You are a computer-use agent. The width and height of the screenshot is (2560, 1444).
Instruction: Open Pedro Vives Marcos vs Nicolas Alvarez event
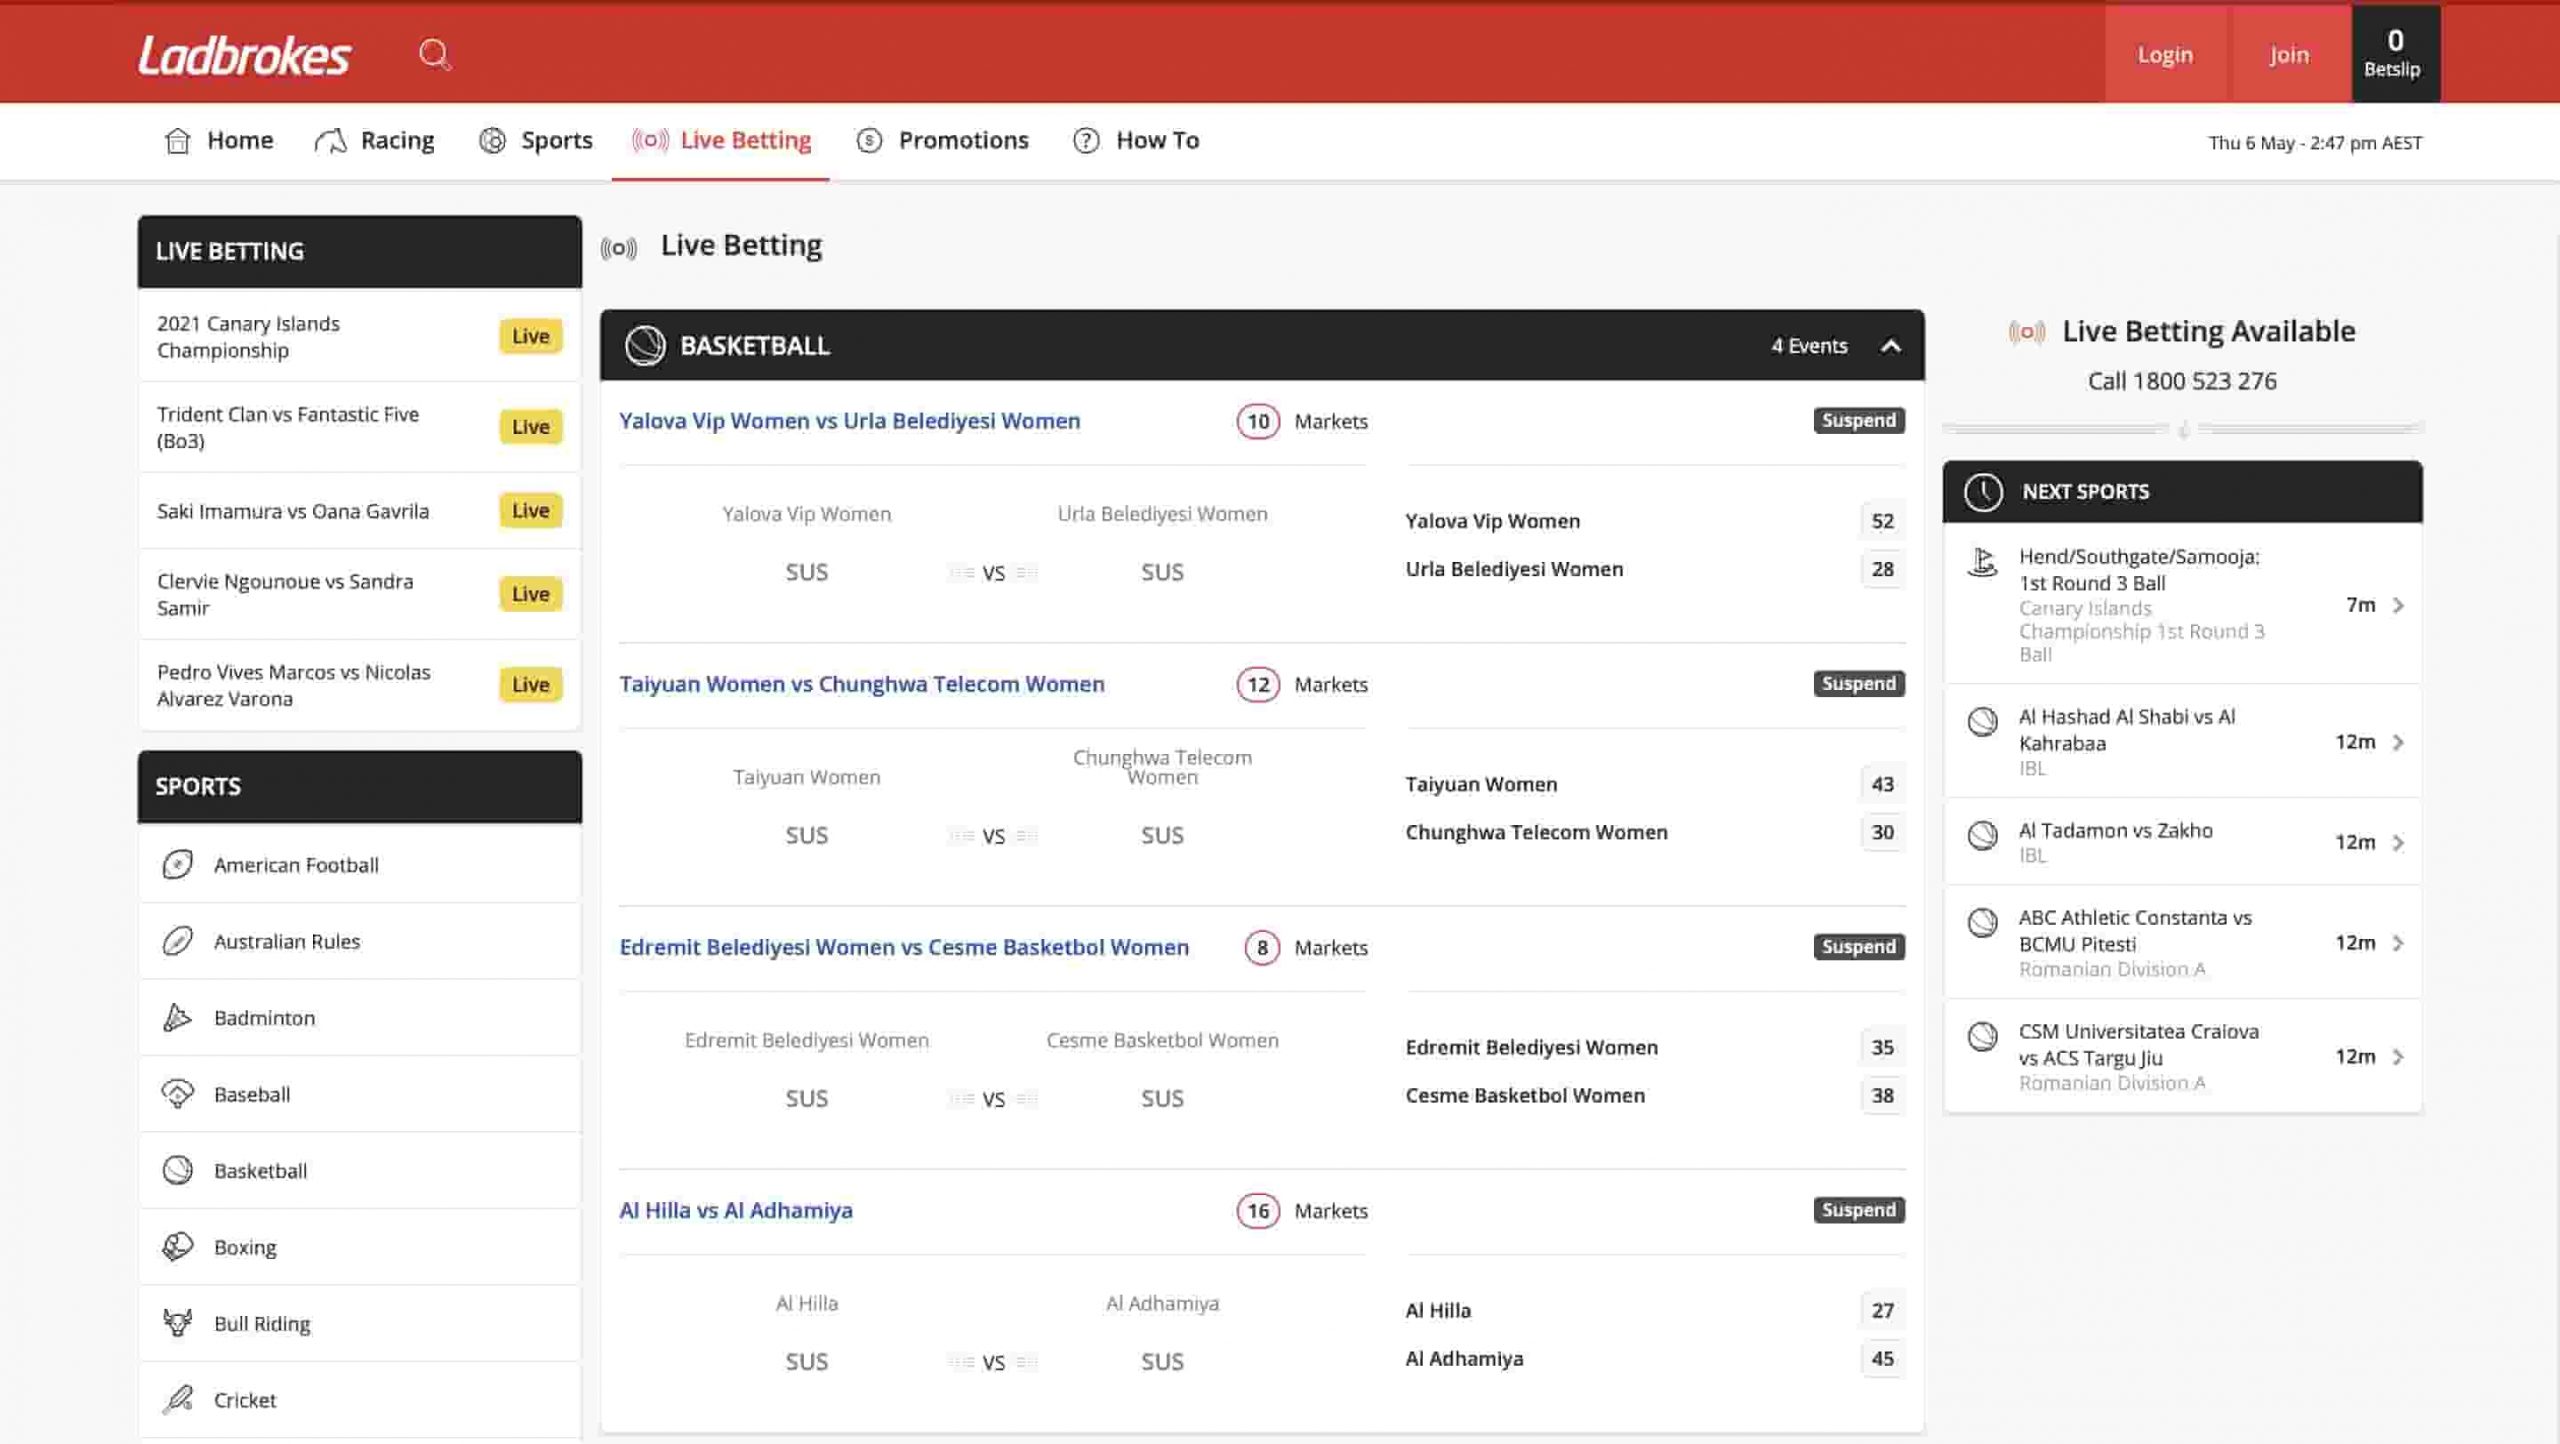point(359,685)
